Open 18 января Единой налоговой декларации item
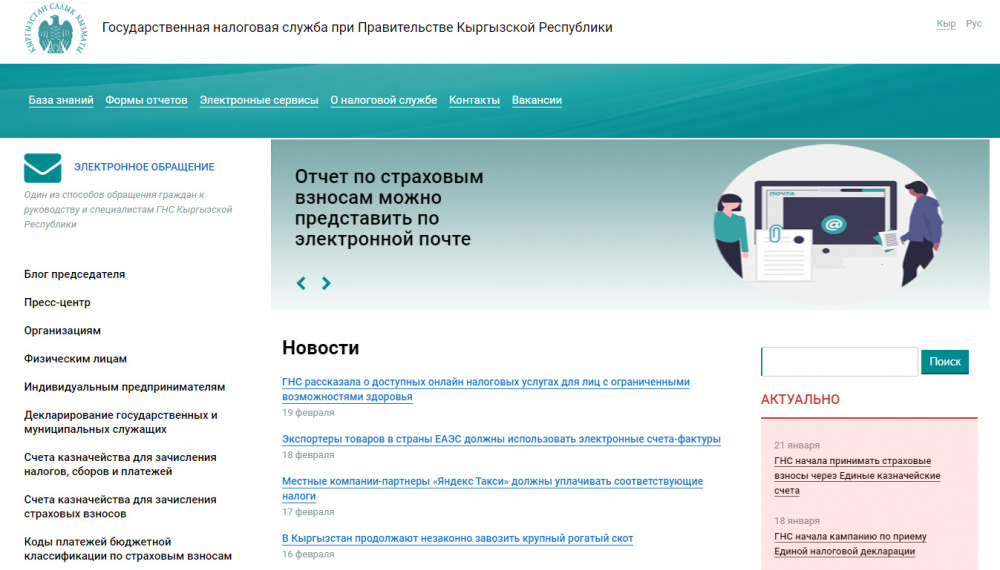 tap(850, 544)
